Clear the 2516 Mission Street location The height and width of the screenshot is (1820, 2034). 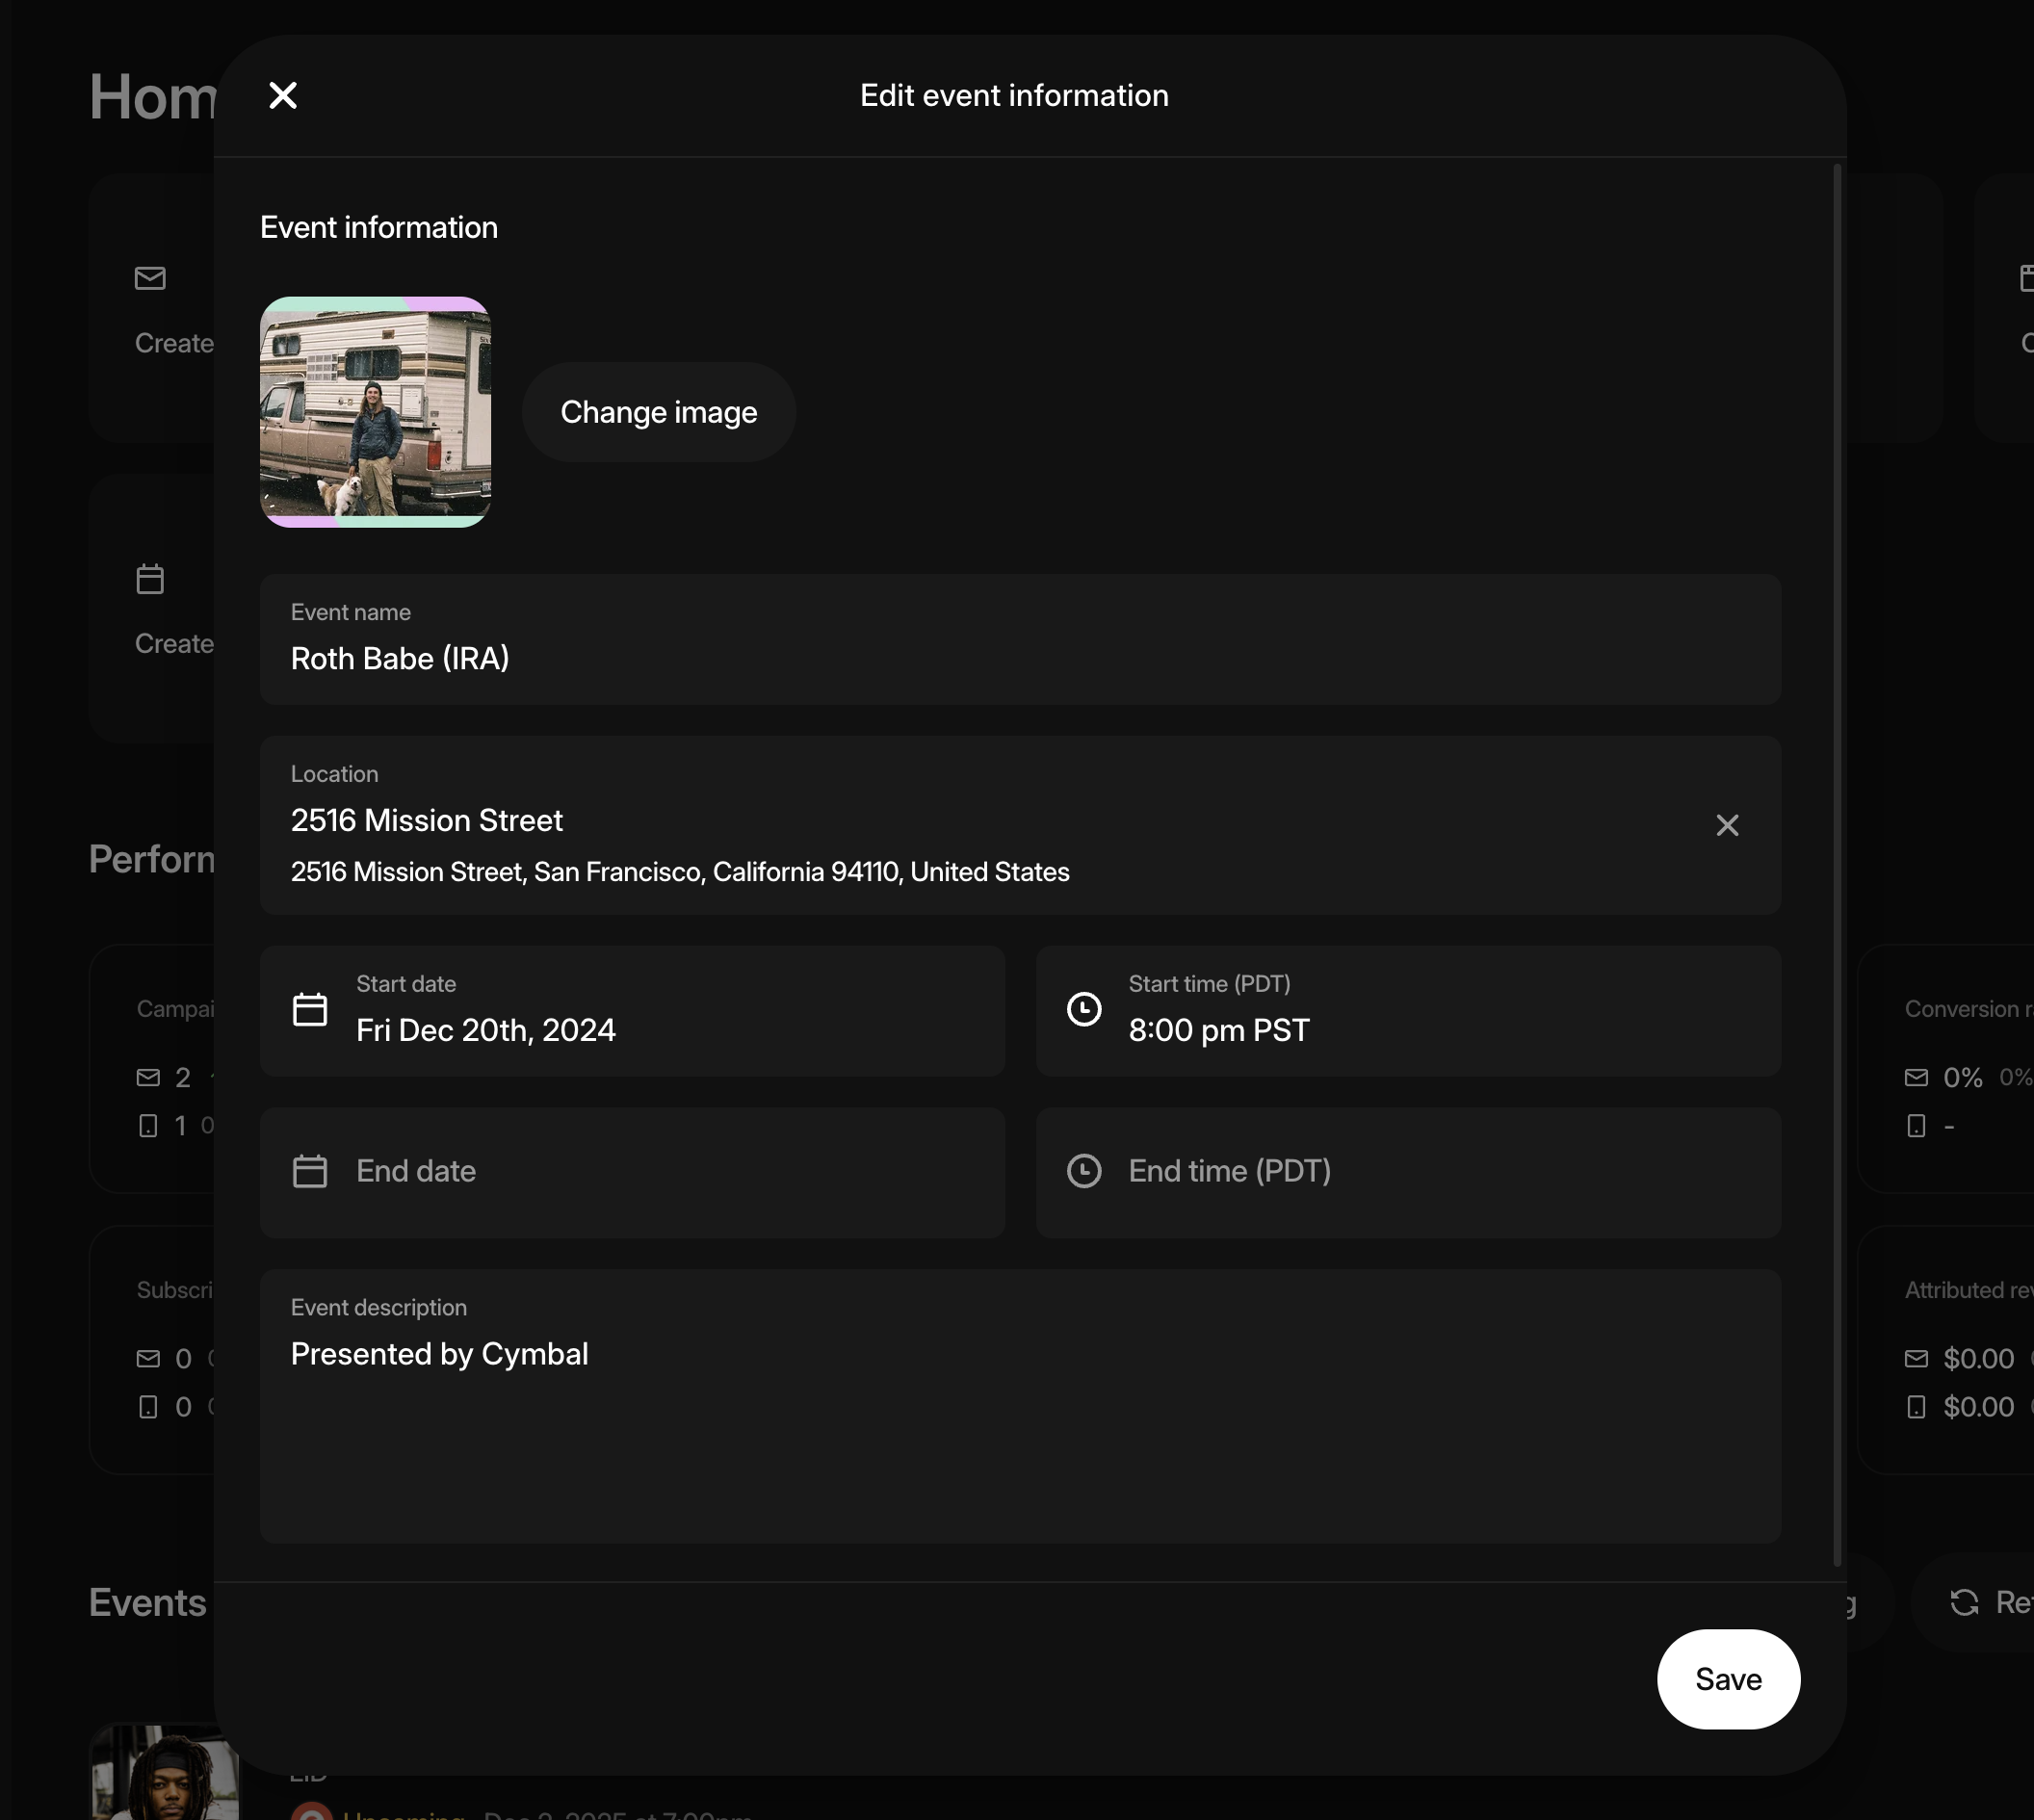tap(1727, 825)
